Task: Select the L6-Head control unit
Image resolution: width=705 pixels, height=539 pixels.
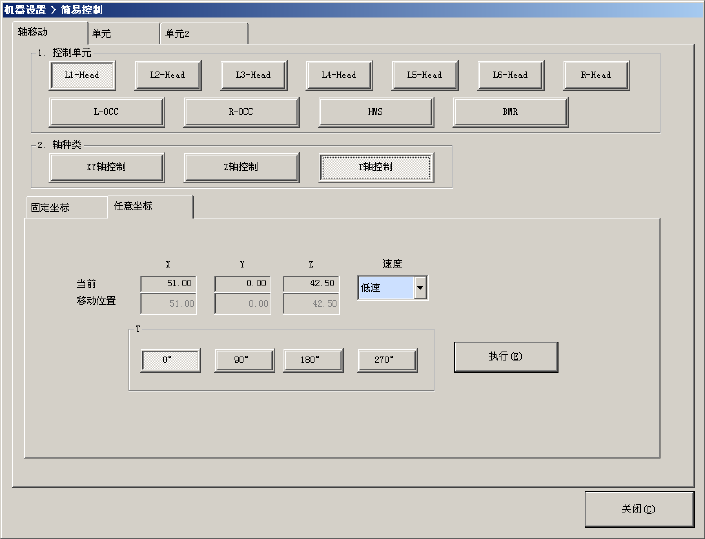Action: click(x=511, y=76)
